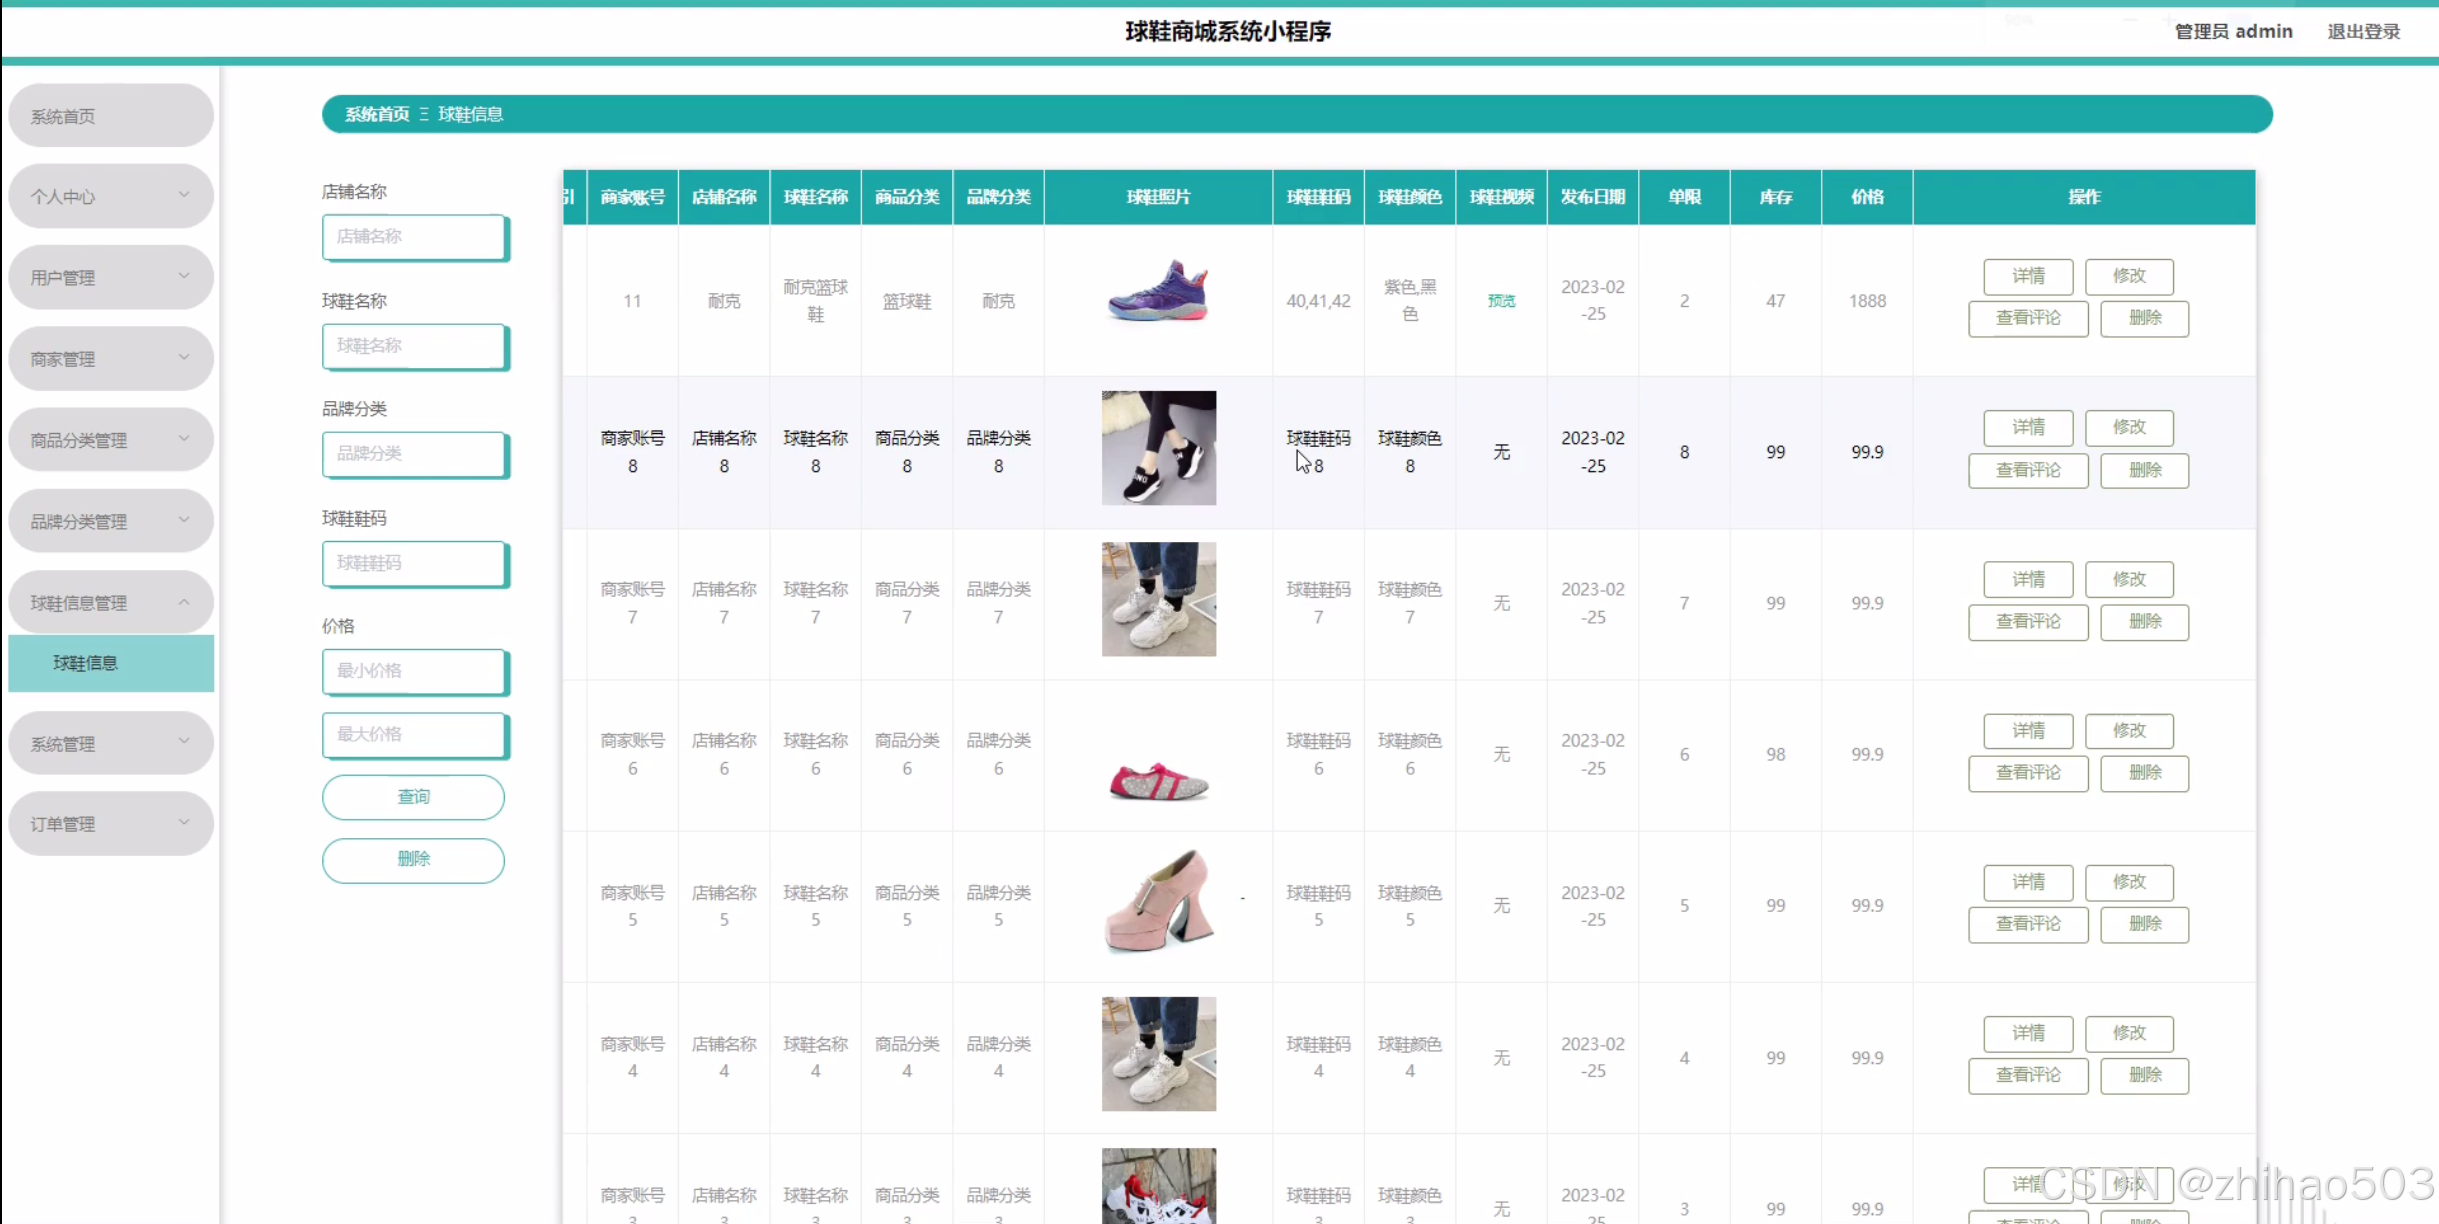The image size is (2439, 1224).
Task: Click 详情 for the 耐克篮球鞋 row
Action: [x=2028, y=276]
